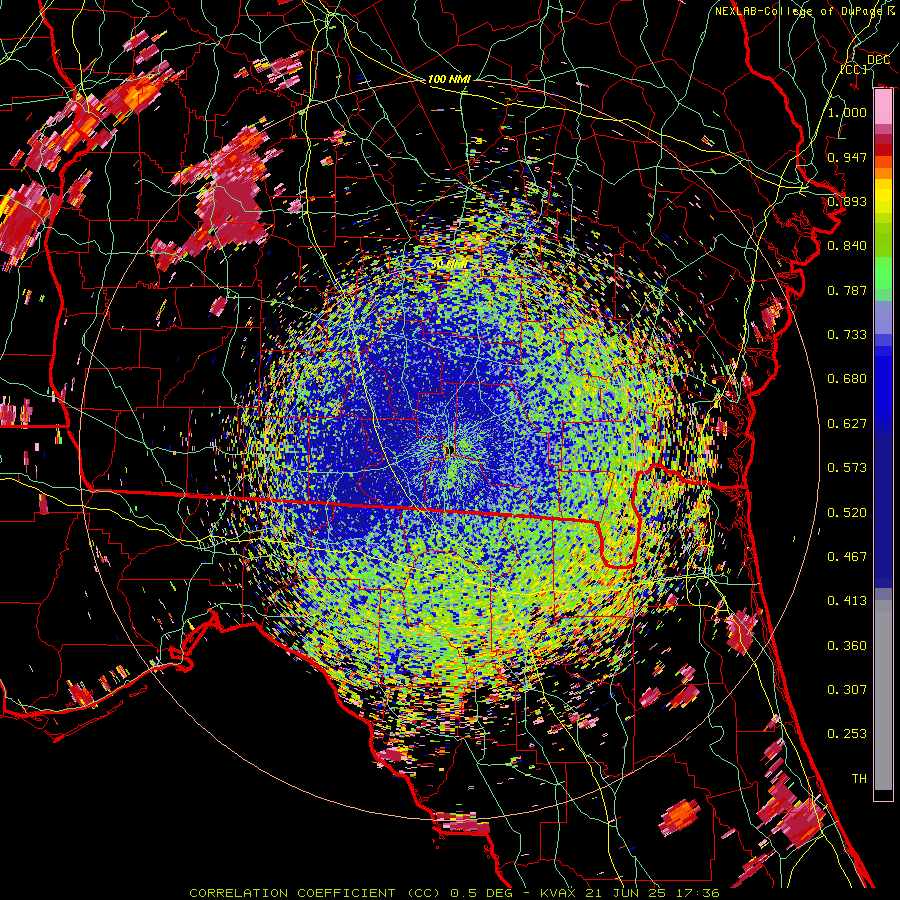This screenshot has width=900, height=900.
Task: Click the TH label on the scale
Action: [x=859, y=779]
